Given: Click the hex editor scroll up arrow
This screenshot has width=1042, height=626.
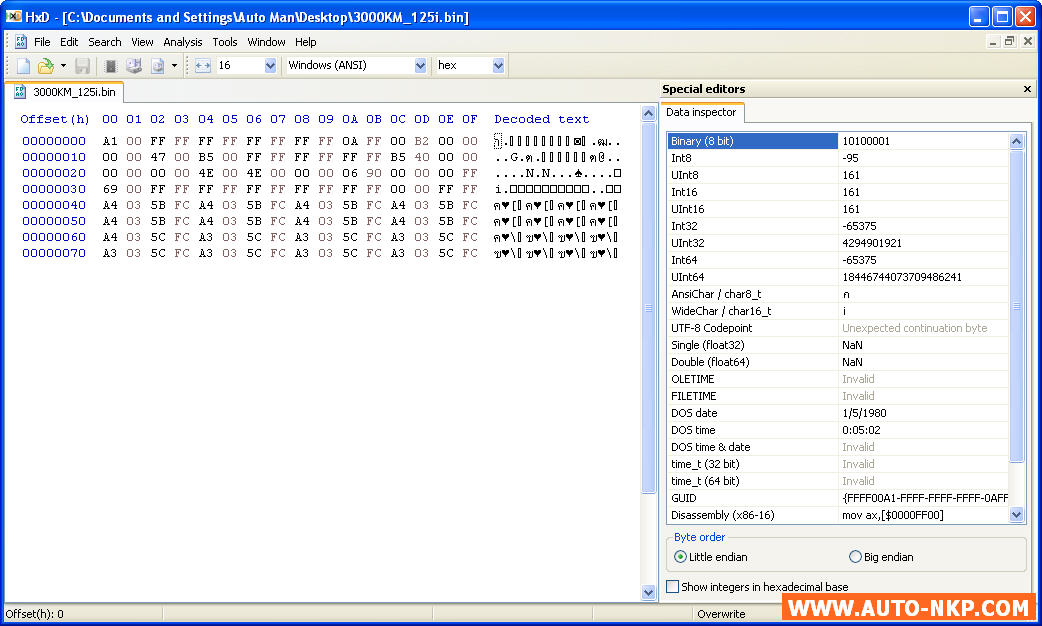Looking at the screenshot, I should pos(649,114).
